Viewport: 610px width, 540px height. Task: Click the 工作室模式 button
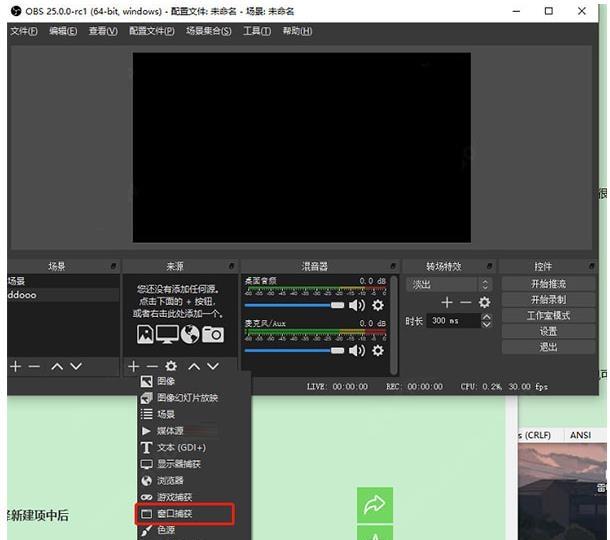tap(548, 315)
